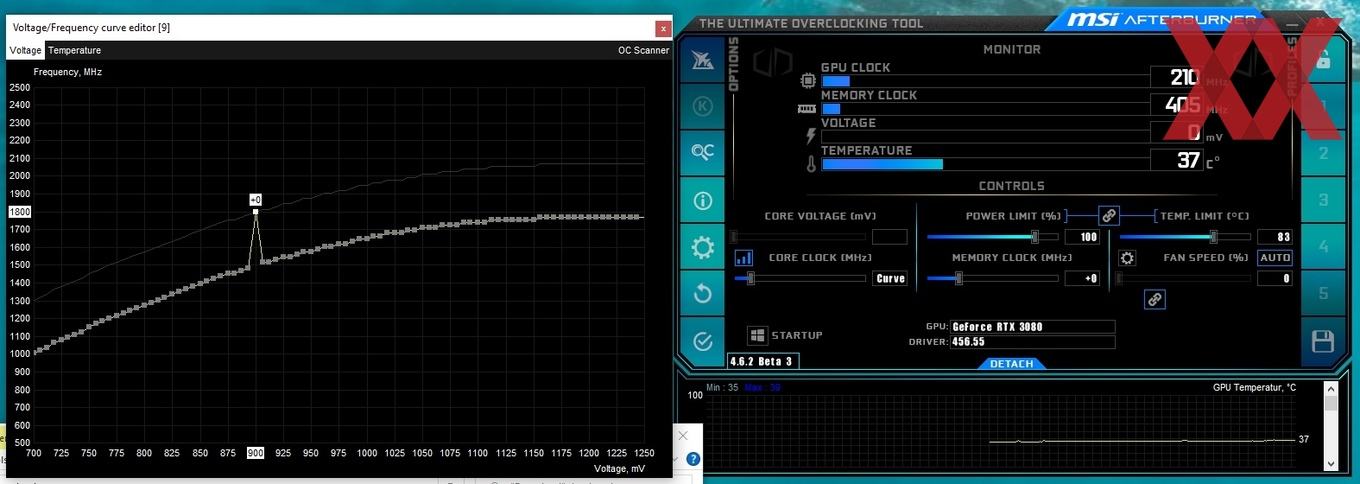Close the Voltage/Frequency curve editor window
The height and width of the screenshot is (484, 1360).
663,29
